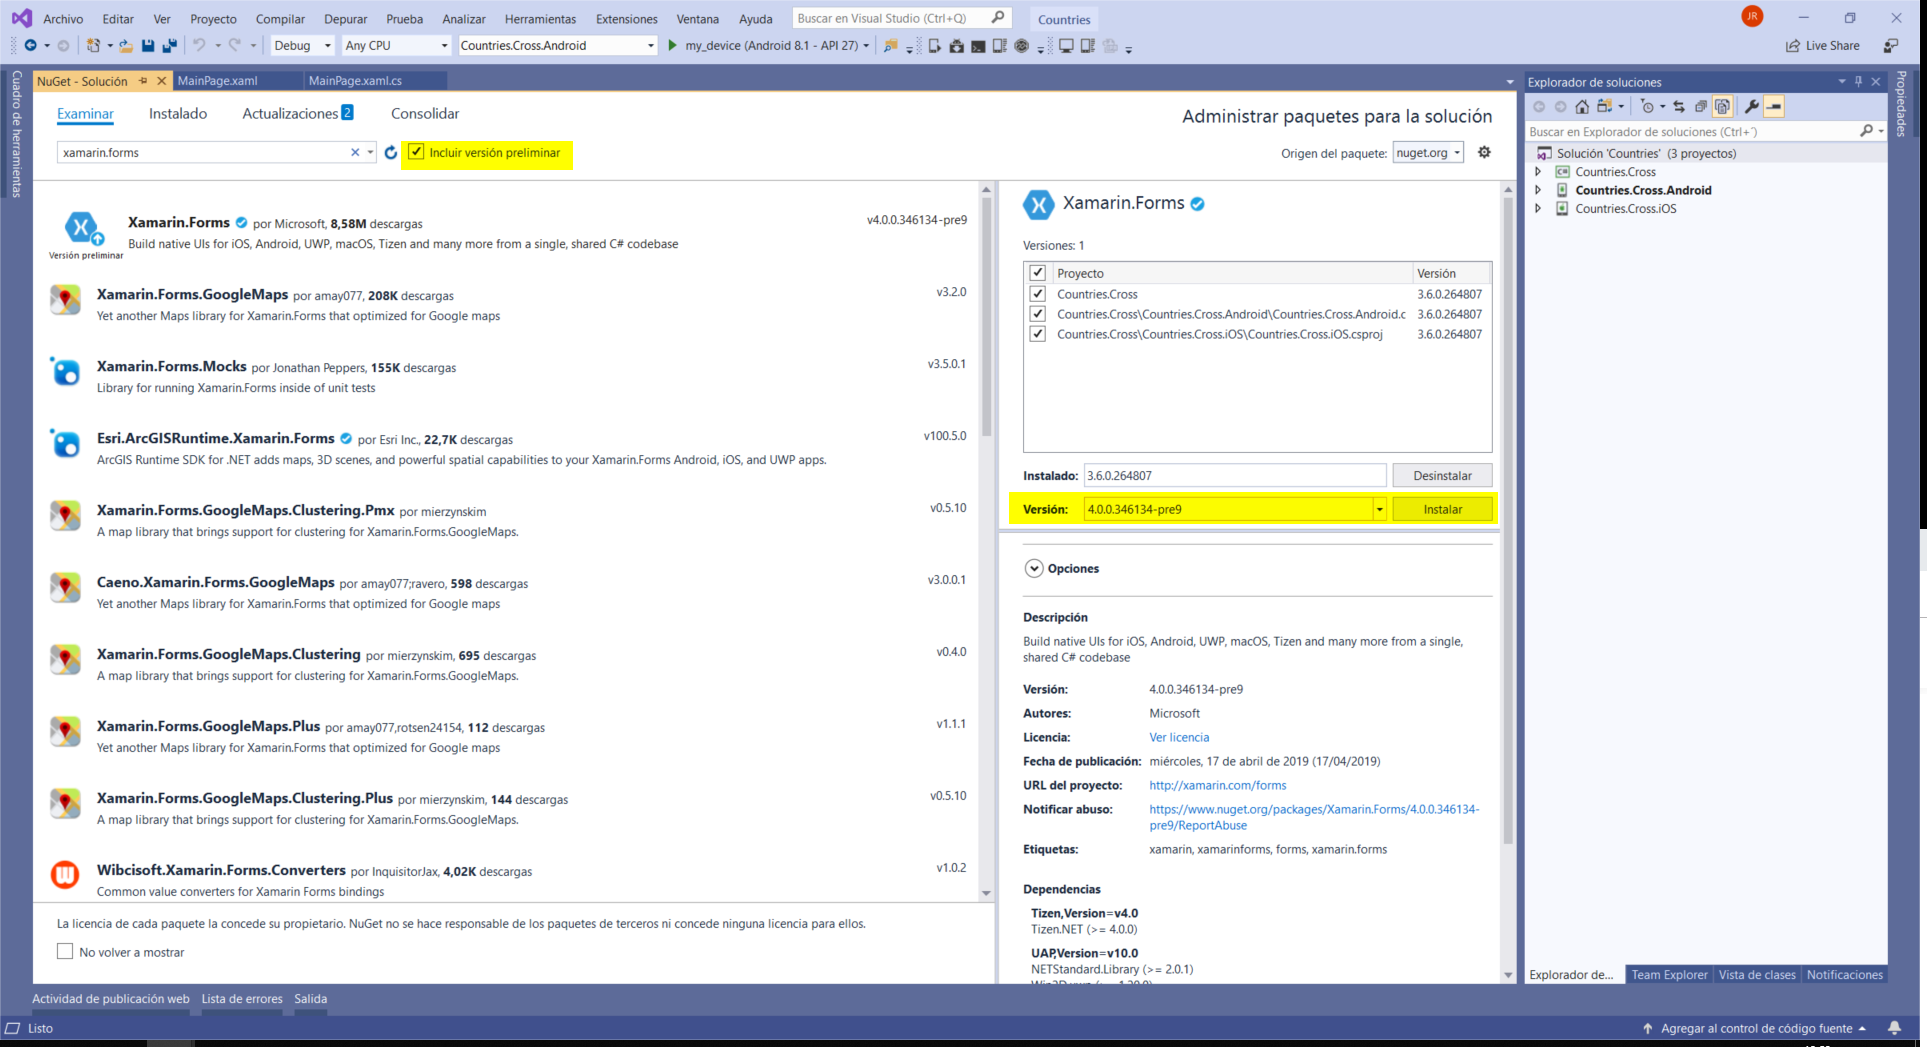Screen dimensions: 1927x1047
Task: Click the Desinstalar button
Action: click(1442, 475)
